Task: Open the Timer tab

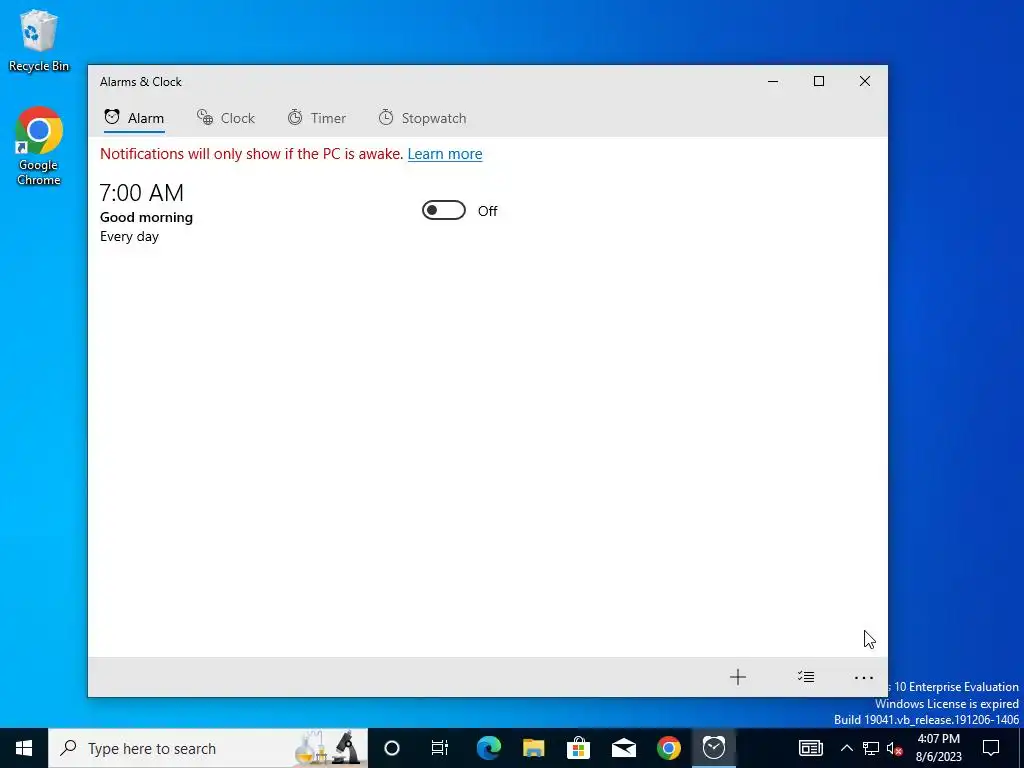Action: [317, 118]
